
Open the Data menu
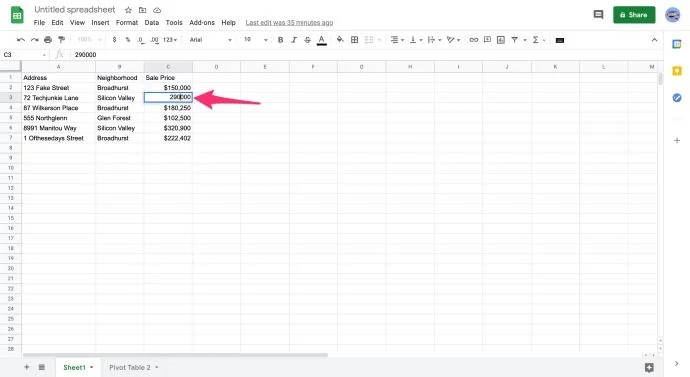(152, 22)
